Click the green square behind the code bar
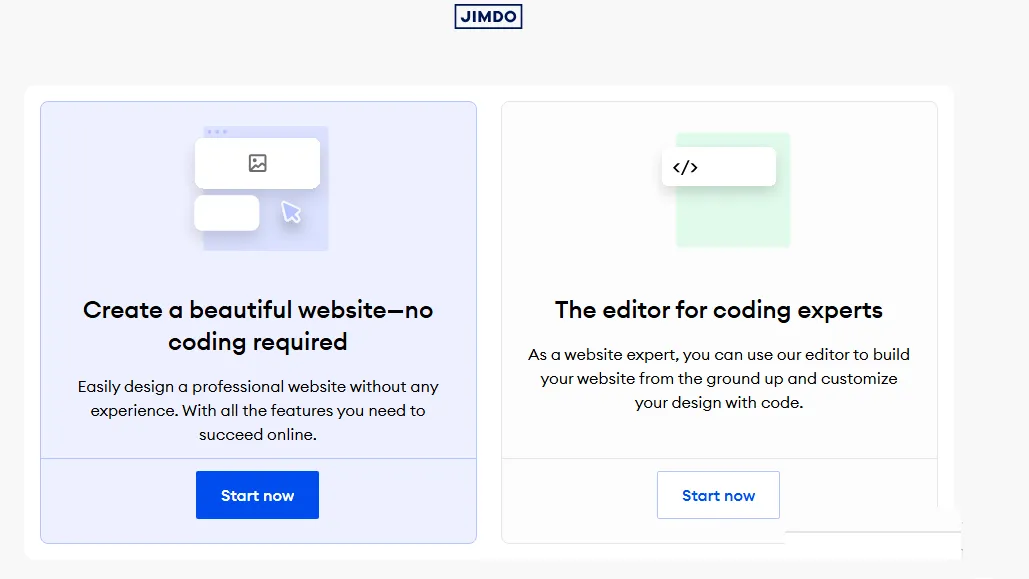Image resolution: width=1029 pixels, height=579 pixels. pos(733,218)
